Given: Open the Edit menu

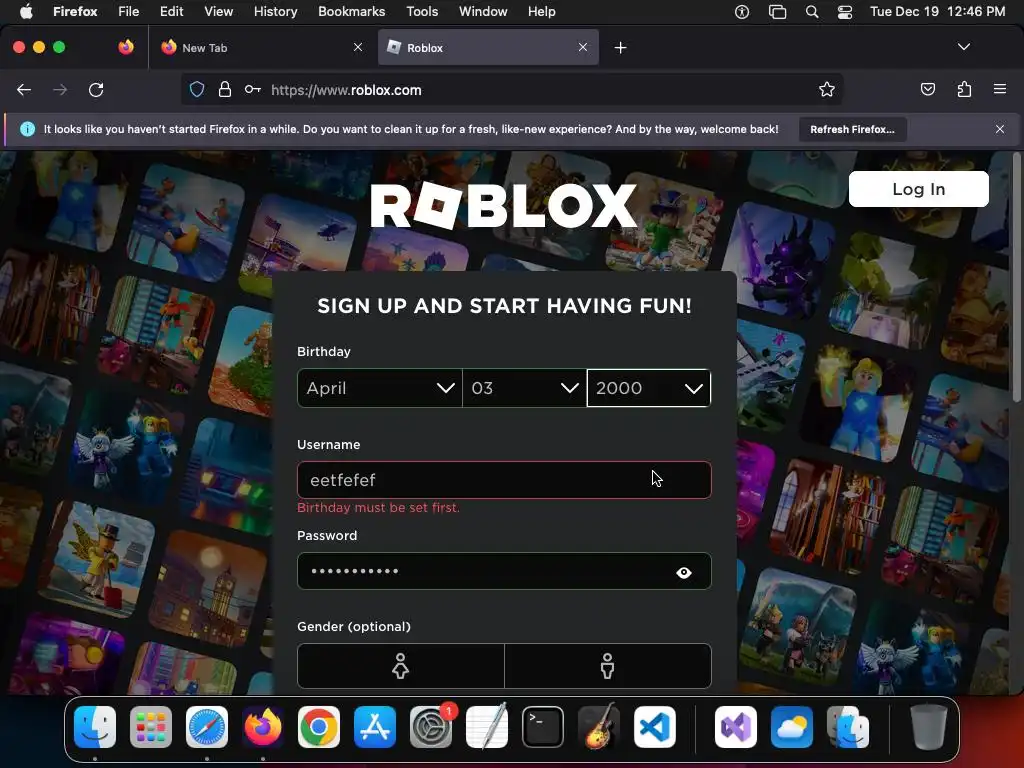Looking at the screenshot, I should click(171, 12).
